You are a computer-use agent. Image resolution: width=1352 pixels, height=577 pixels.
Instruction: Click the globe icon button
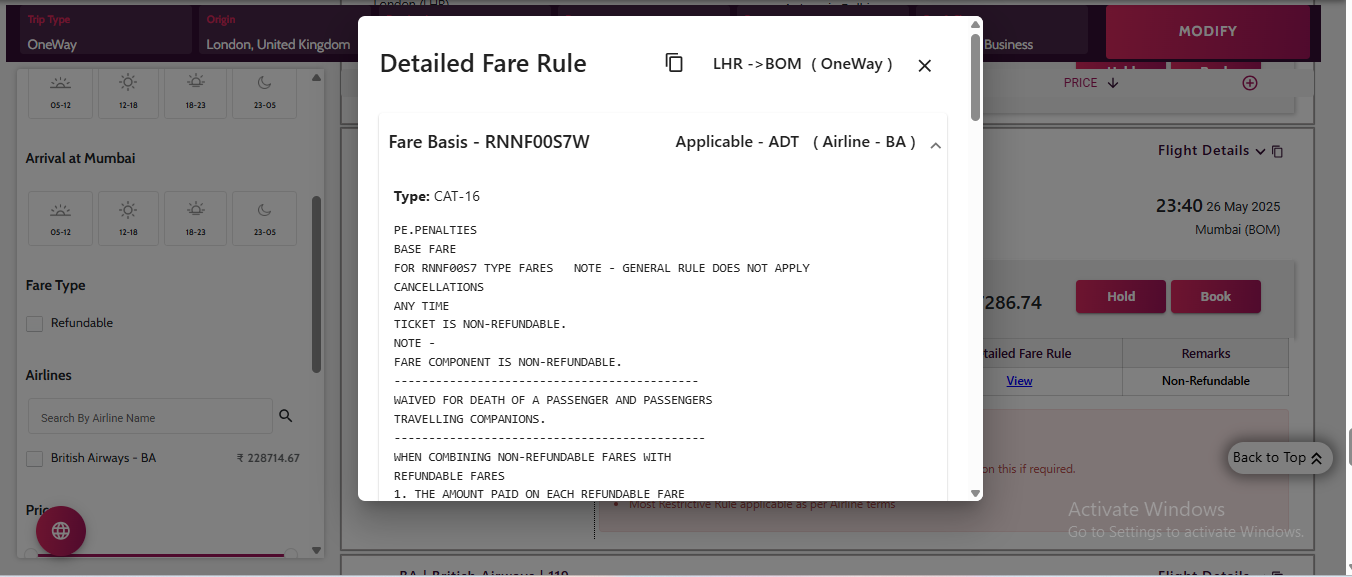pos(61,531)
